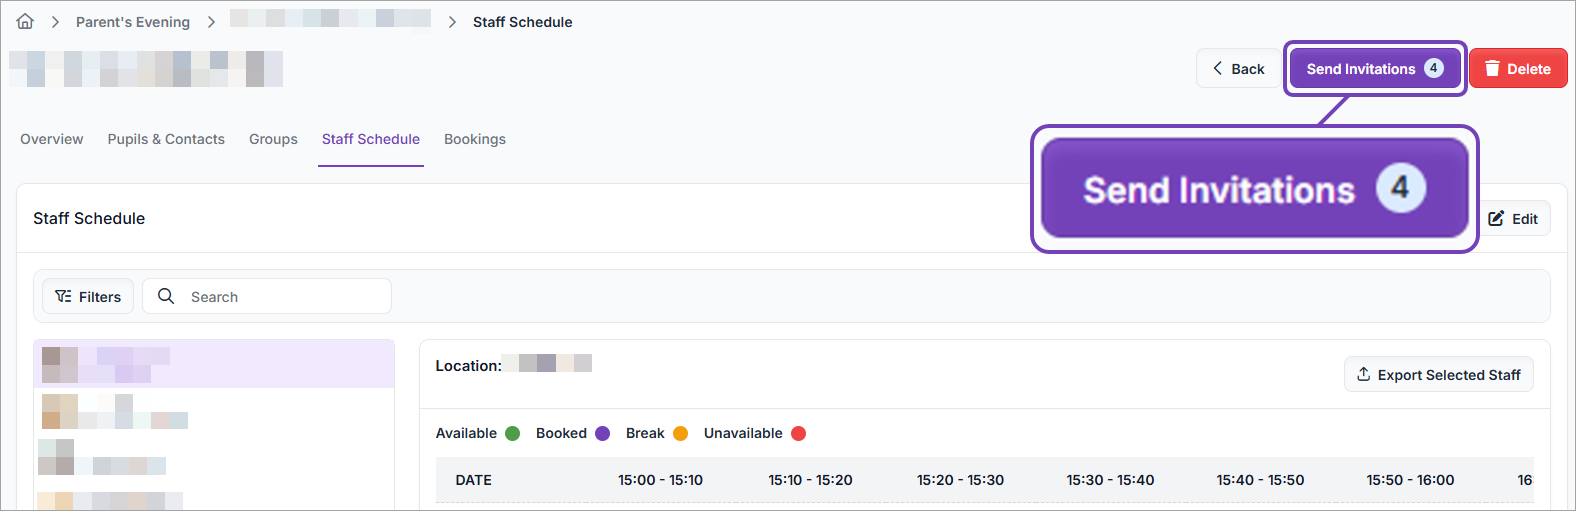Click the back chevron arrow icon
This screenshot has width=1576, height=511.
coord(1217,68)
